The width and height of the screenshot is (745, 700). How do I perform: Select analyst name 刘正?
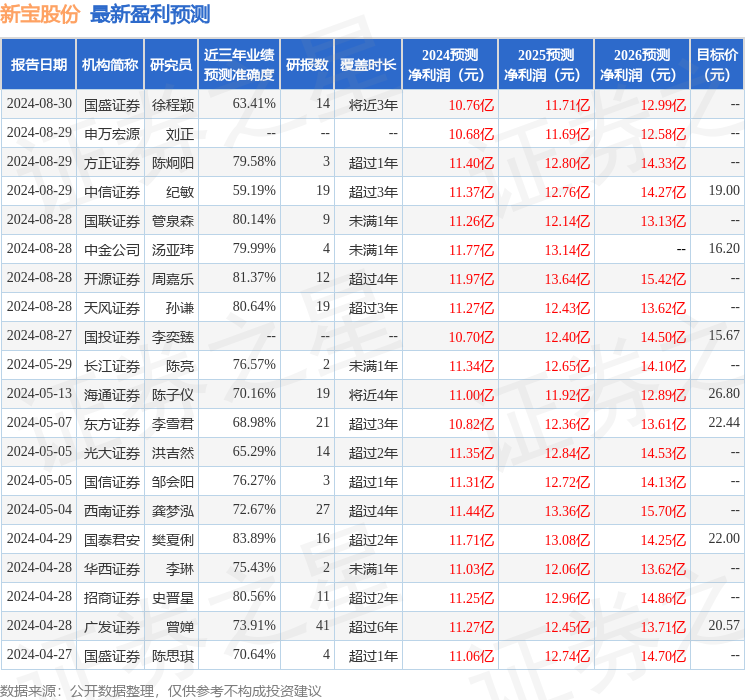(180, 134)
